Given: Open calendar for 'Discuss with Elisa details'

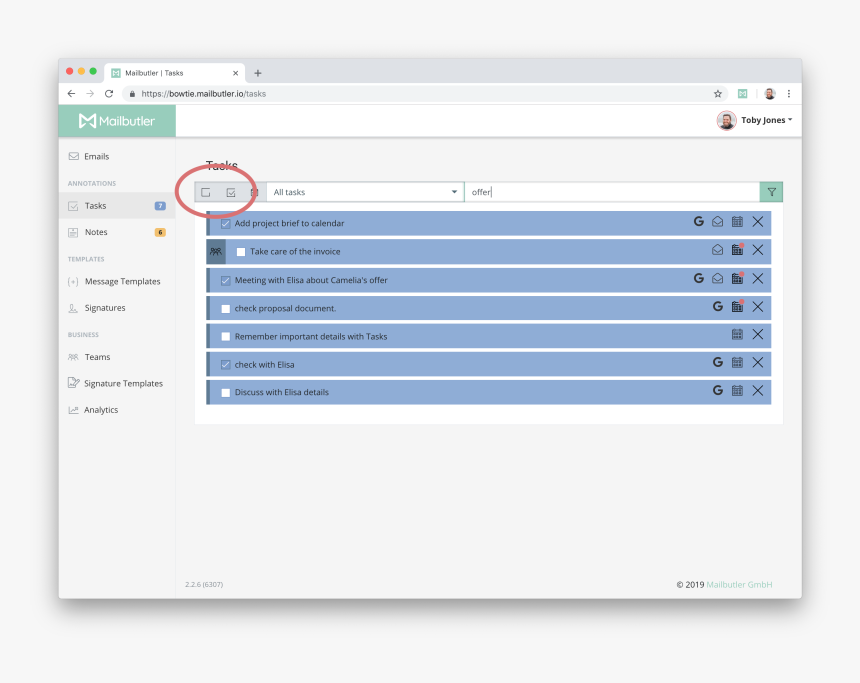Looking at the screenshot, I should [737, 391].
